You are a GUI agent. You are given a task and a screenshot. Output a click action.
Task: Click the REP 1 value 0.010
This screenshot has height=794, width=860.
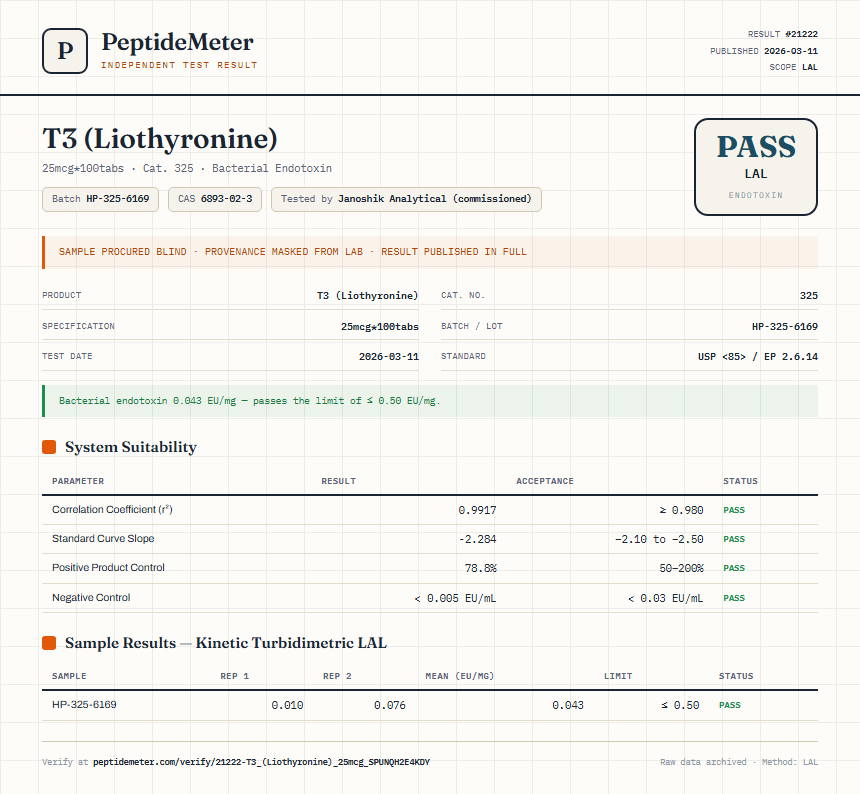coord(287,706)
